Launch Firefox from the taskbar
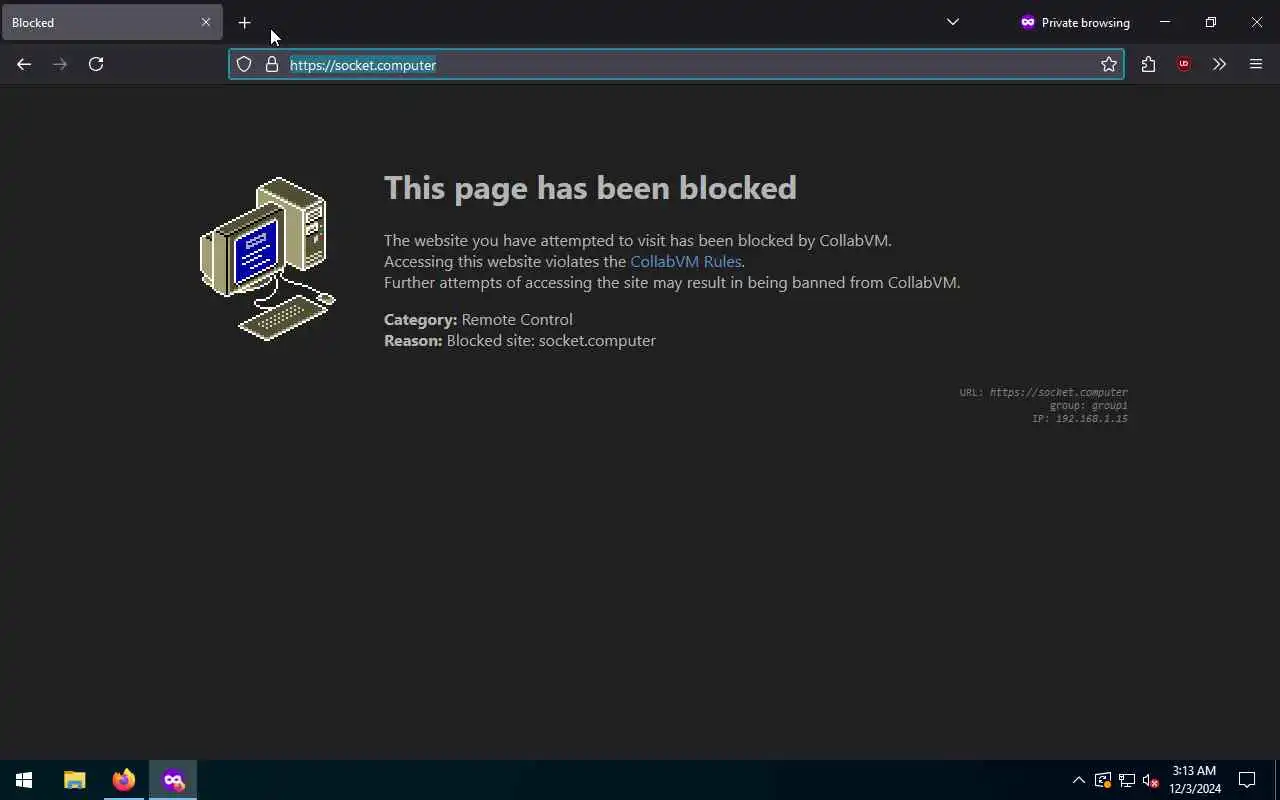The image size is (1280, 800). click(x=124, y=780)
